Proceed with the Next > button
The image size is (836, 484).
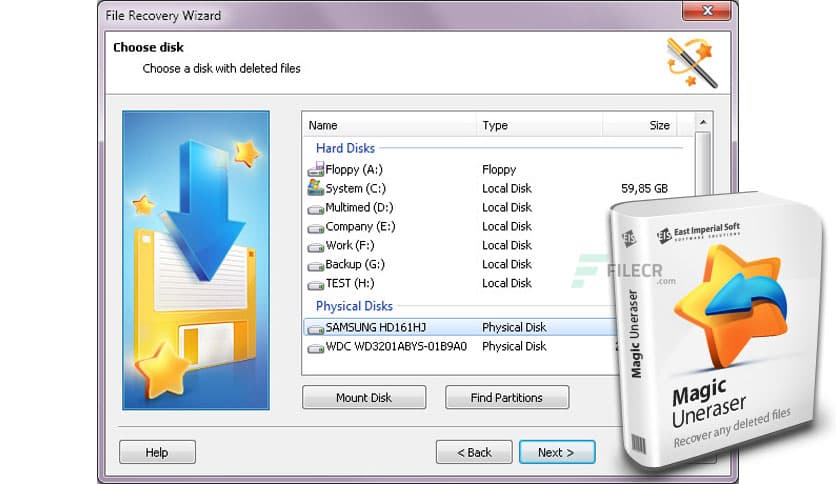tap(557, 452)
